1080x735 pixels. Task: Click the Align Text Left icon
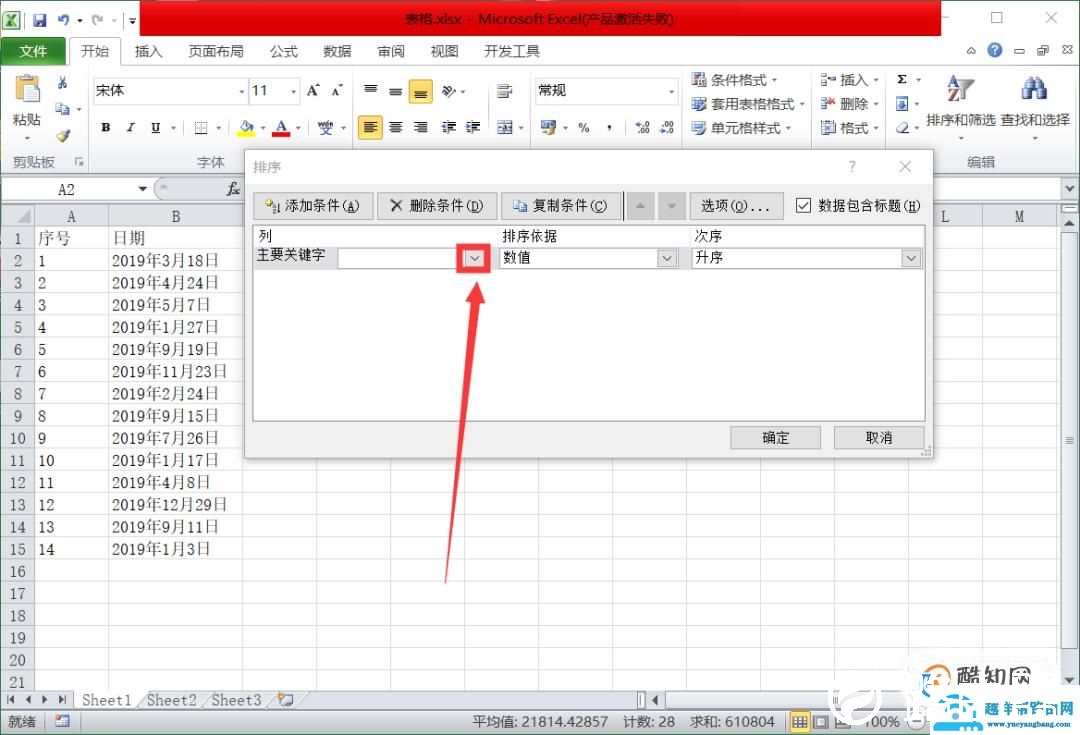coord(370,127)
